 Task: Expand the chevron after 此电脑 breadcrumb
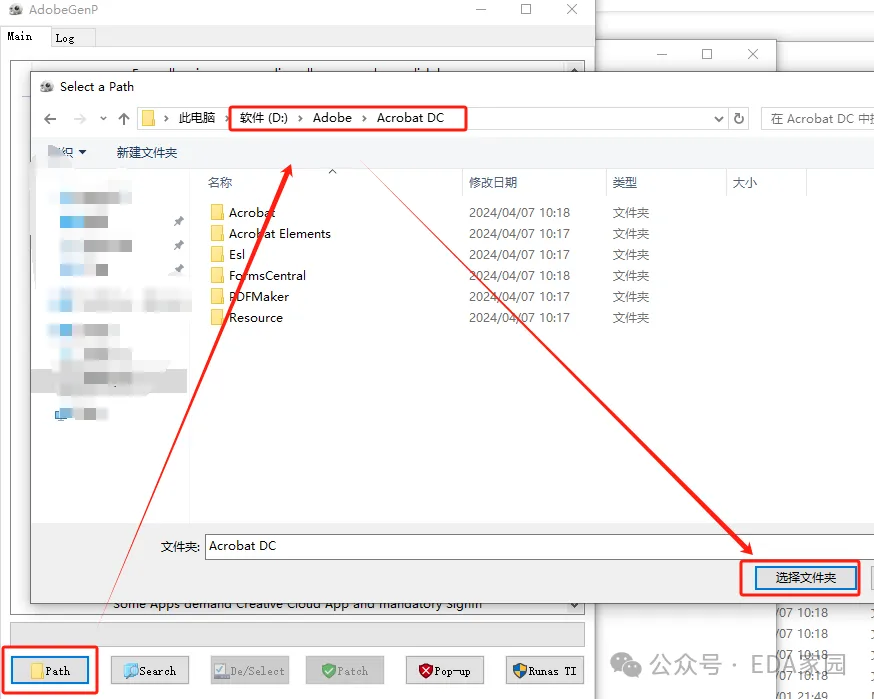[x=227, y=118]
